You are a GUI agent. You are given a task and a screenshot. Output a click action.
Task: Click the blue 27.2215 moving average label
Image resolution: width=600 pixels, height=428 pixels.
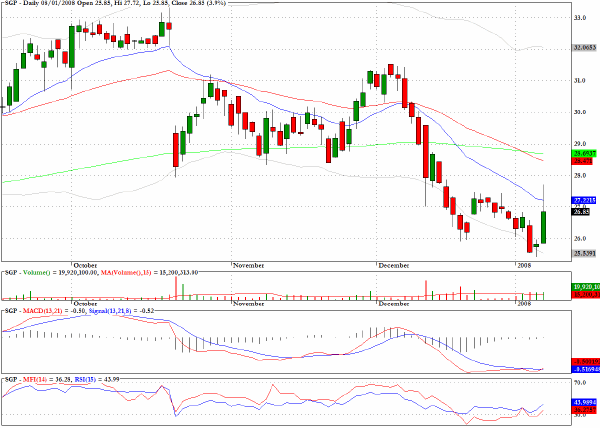point(584,200)
